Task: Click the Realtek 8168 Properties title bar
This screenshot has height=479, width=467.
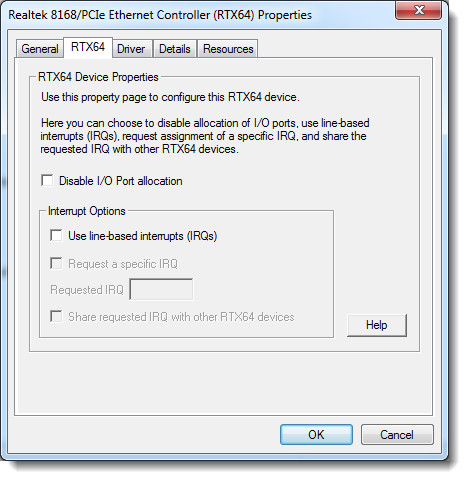Action: point(160,15)
